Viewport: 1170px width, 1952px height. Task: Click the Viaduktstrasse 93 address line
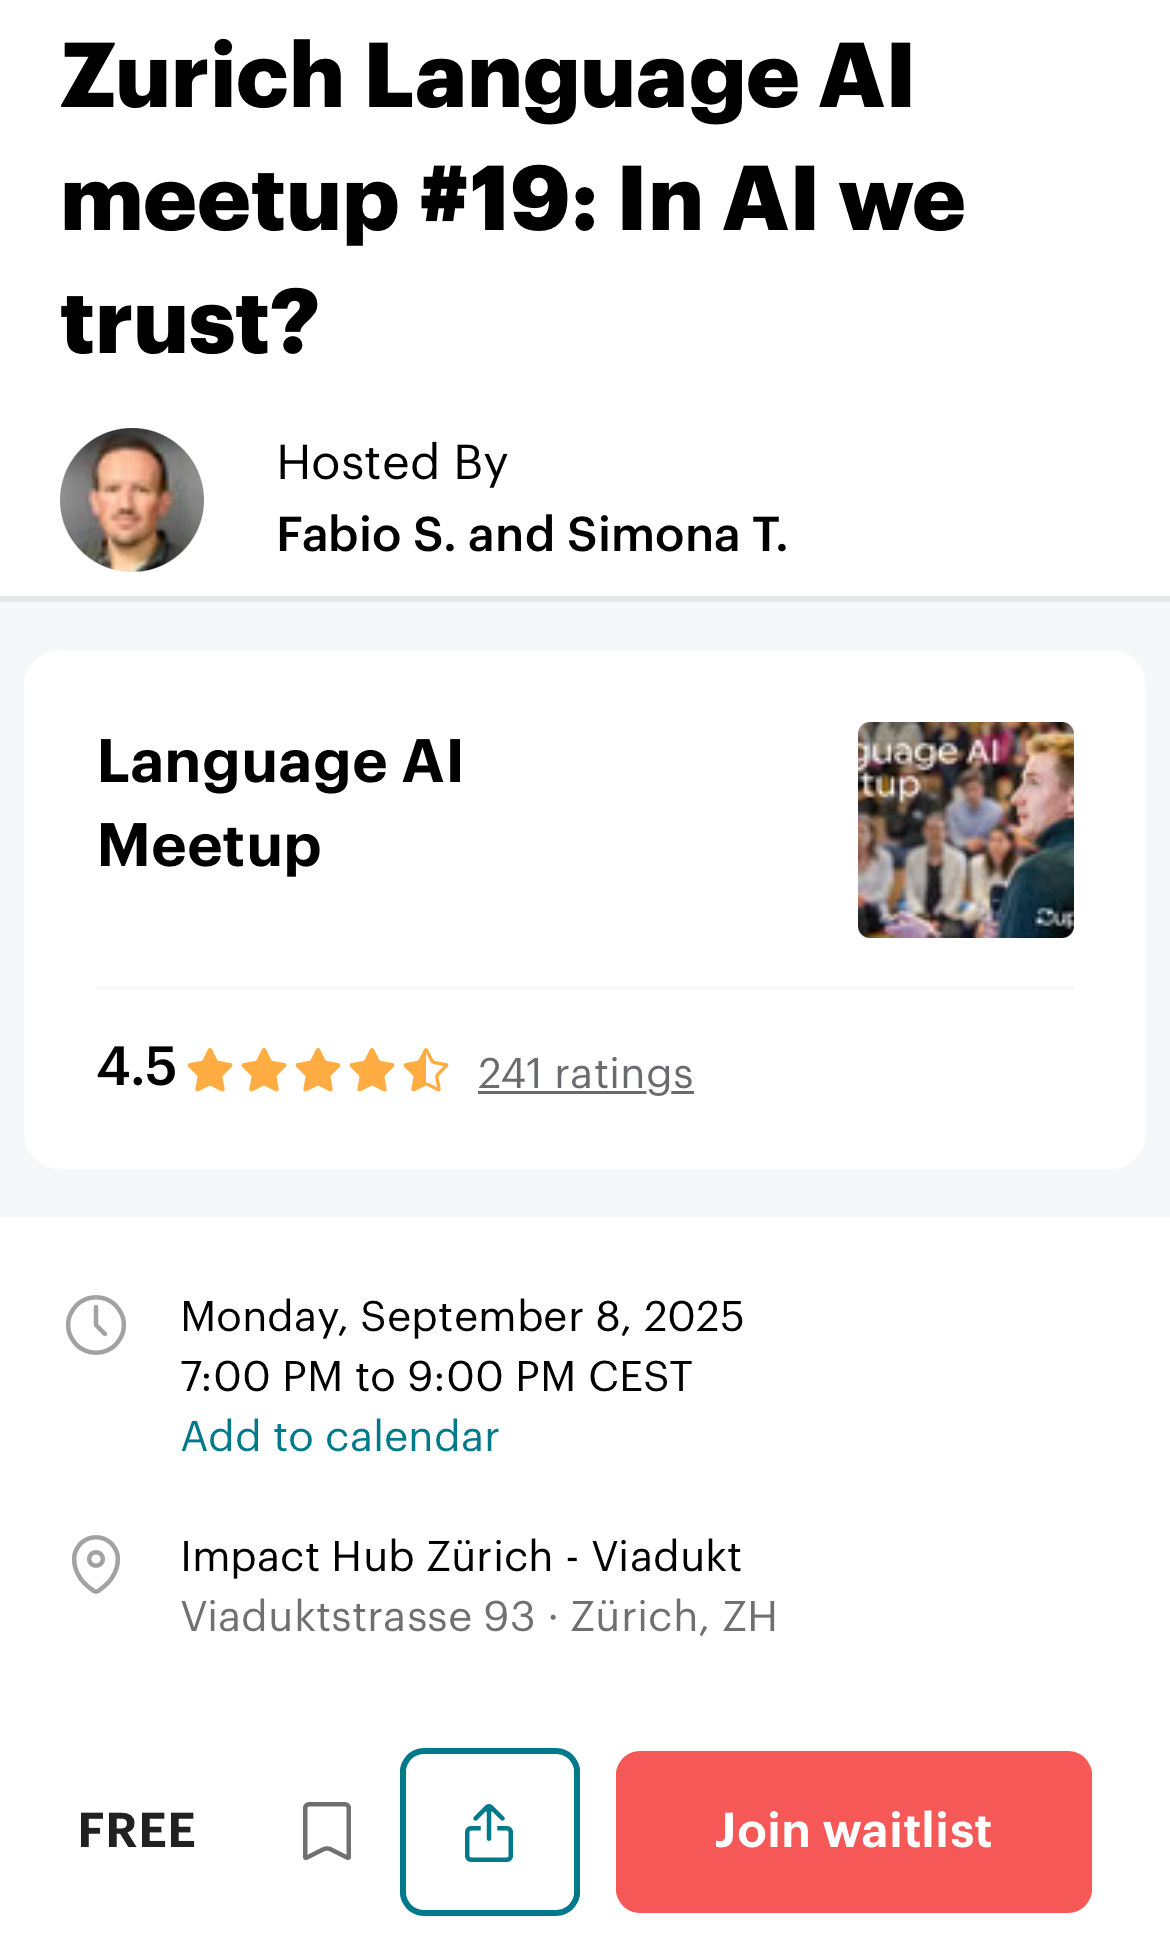point(478,1617)
